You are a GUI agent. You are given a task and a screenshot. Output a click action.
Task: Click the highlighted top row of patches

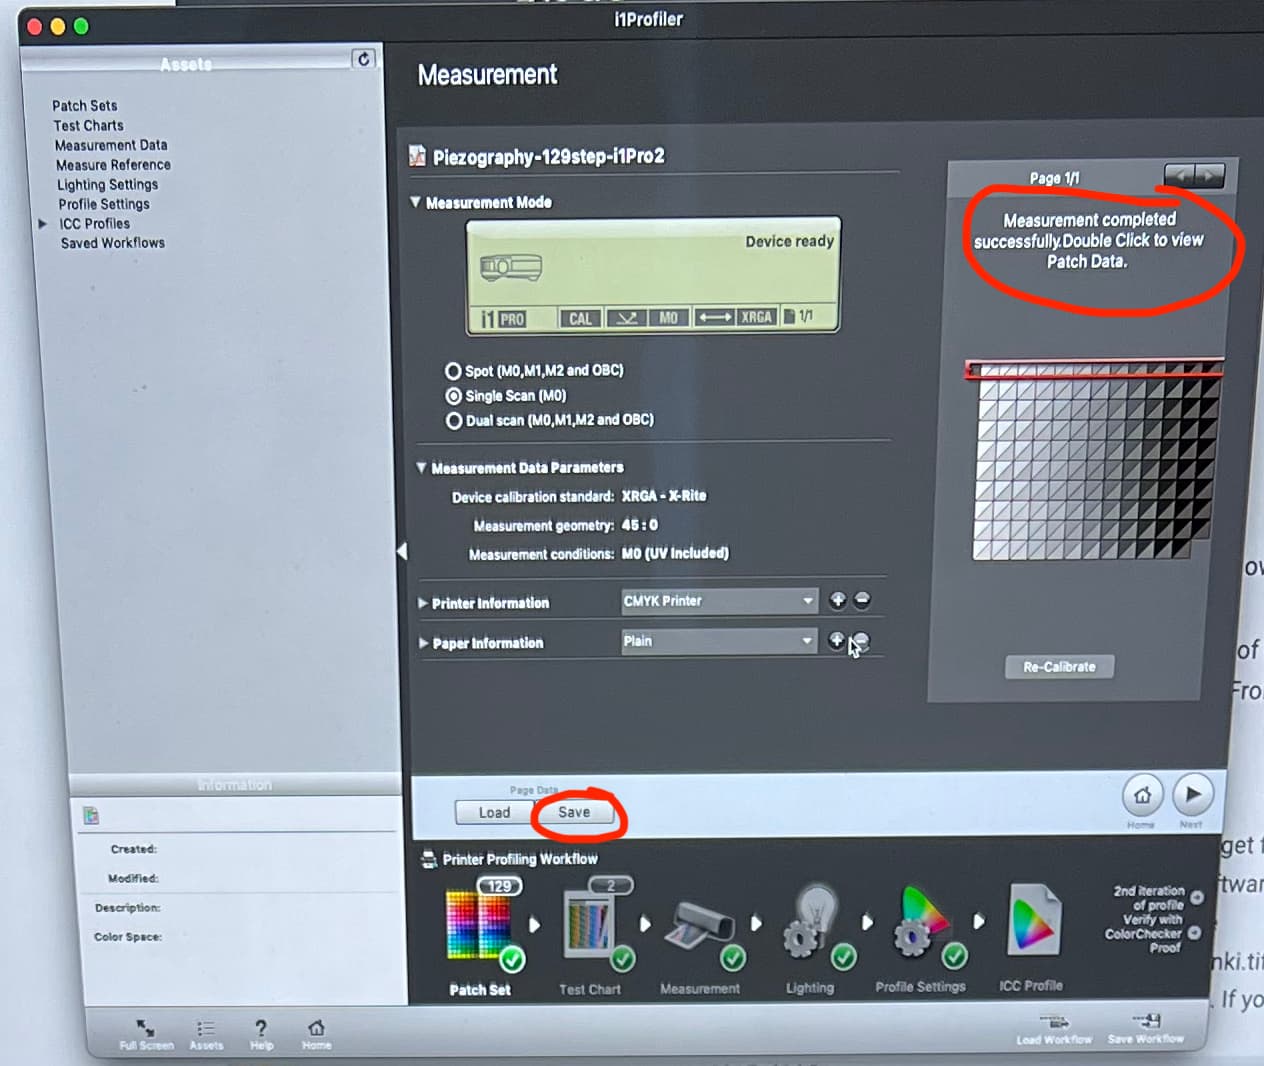pos(1094,370)
